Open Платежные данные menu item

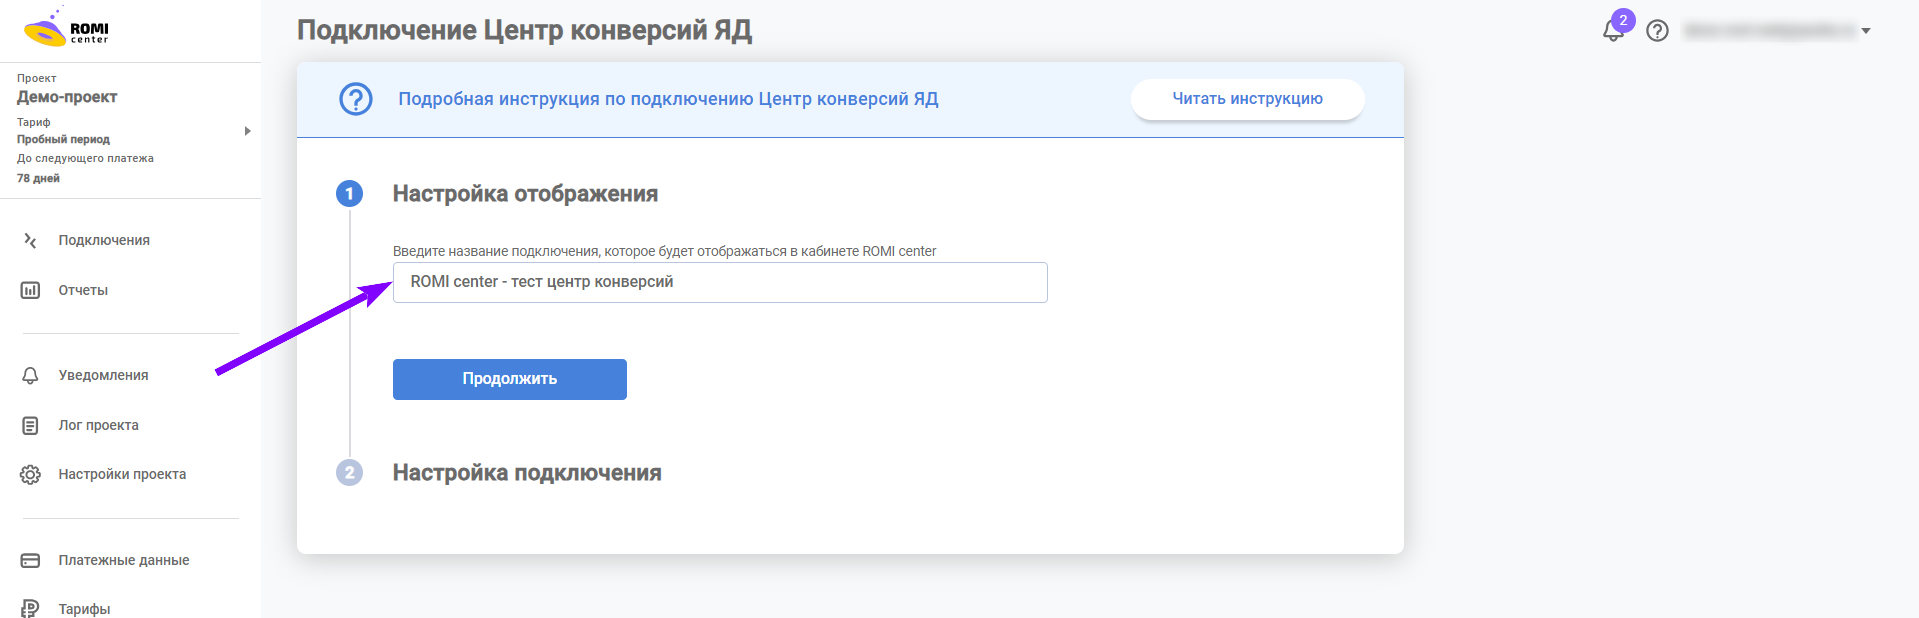(124, 560)
